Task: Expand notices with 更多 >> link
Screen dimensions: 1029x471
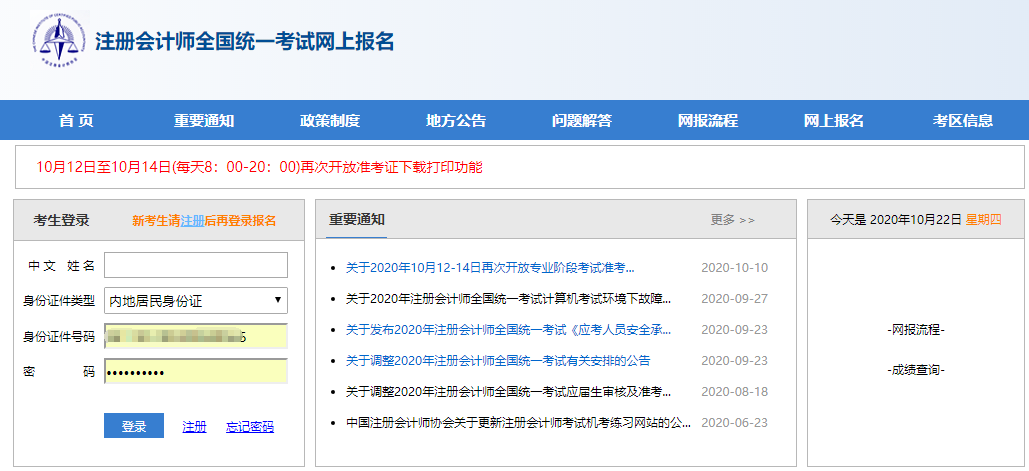Action: coord(733,220)
